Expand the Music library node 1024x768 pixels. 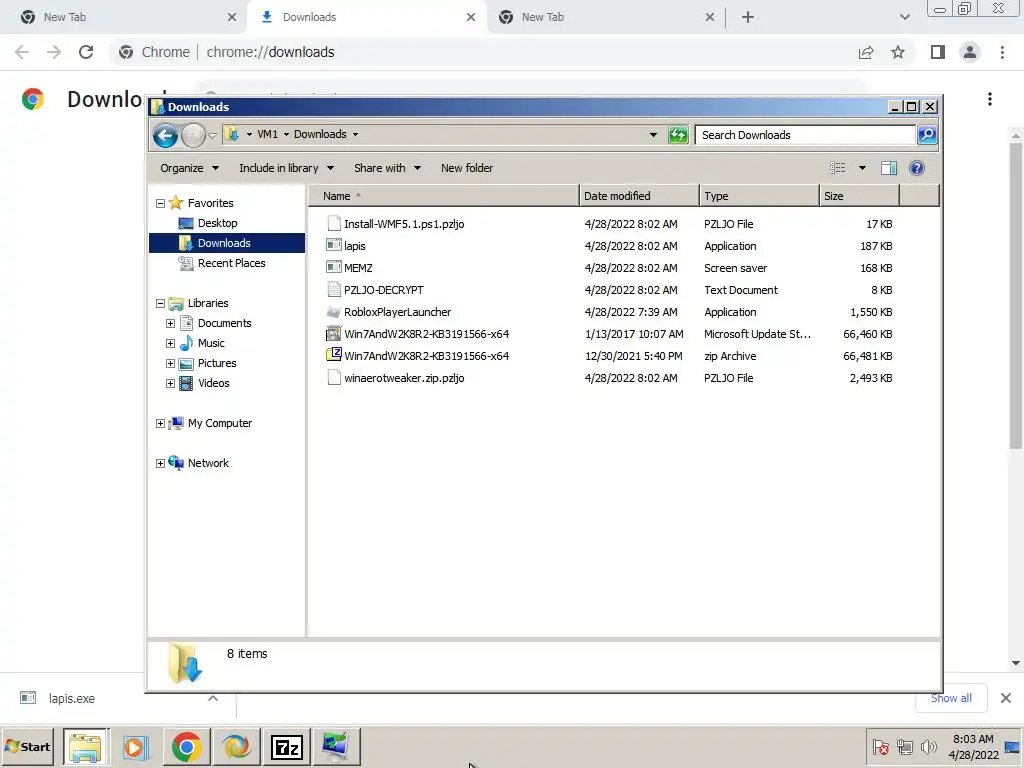pyautogui.click(x=170, y=344)
